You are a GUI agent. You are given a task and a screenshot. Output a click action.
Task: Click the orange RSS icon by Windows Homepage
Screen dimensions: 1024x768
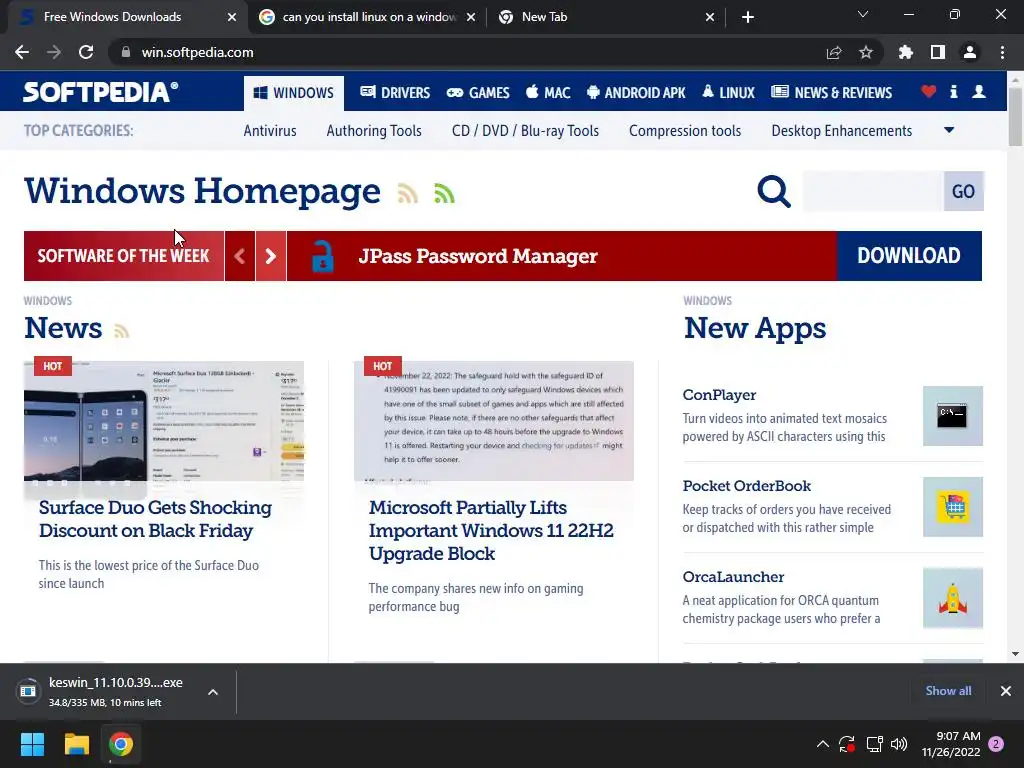click(x=408, y=194)
